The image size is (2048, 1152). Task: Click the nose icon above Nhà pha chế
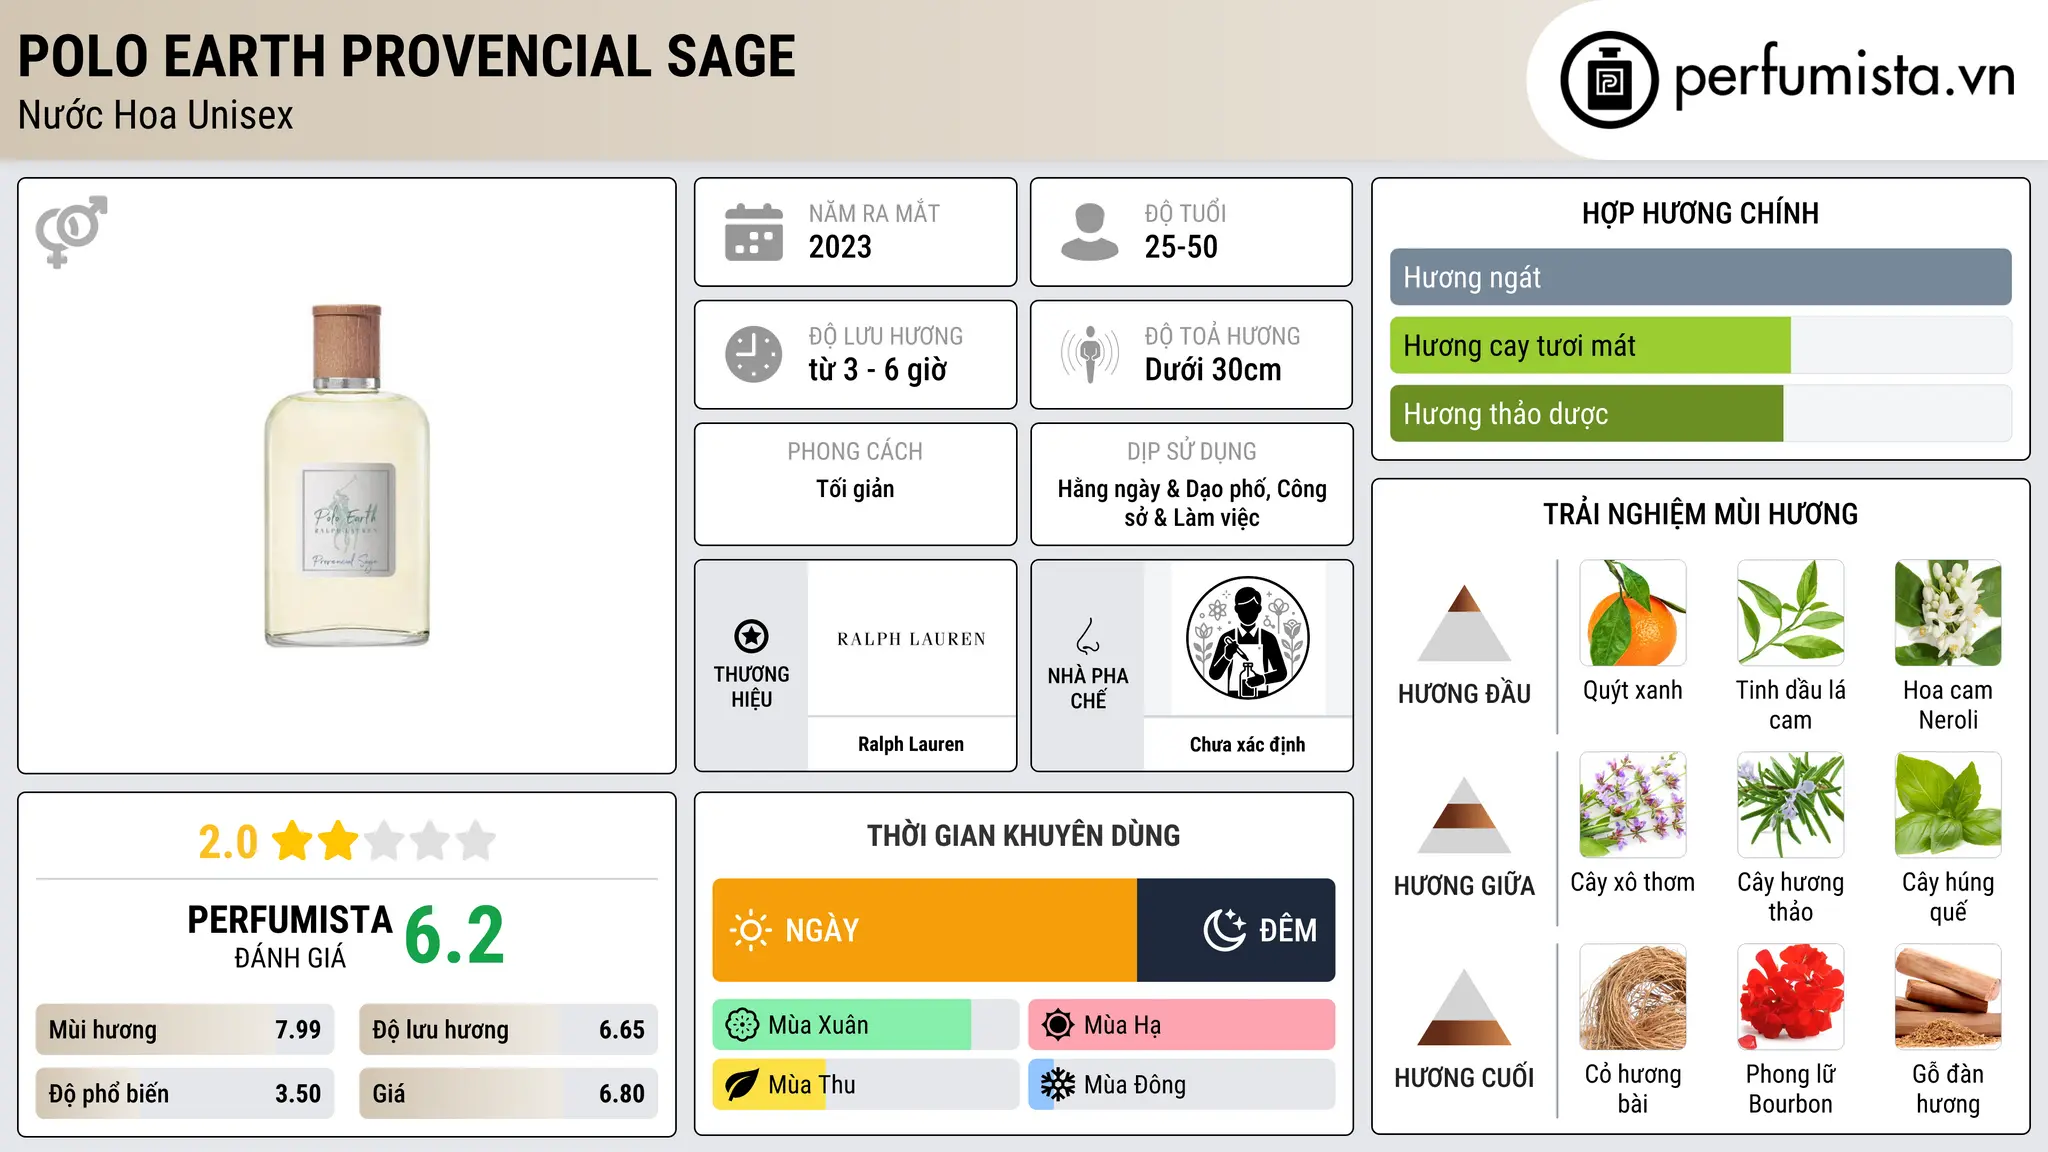pos(1088,636)
